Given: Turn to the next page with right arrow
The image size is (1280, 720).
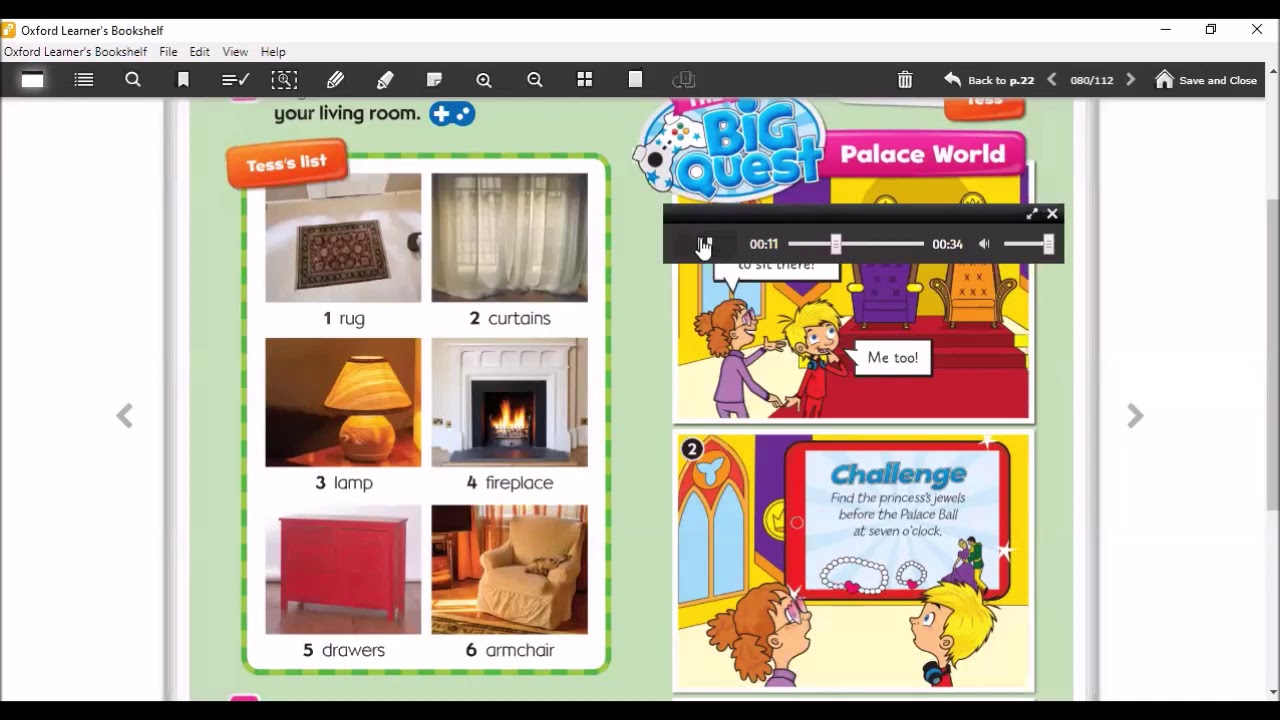Looking at the screenshot, I should pos(1135,416).
